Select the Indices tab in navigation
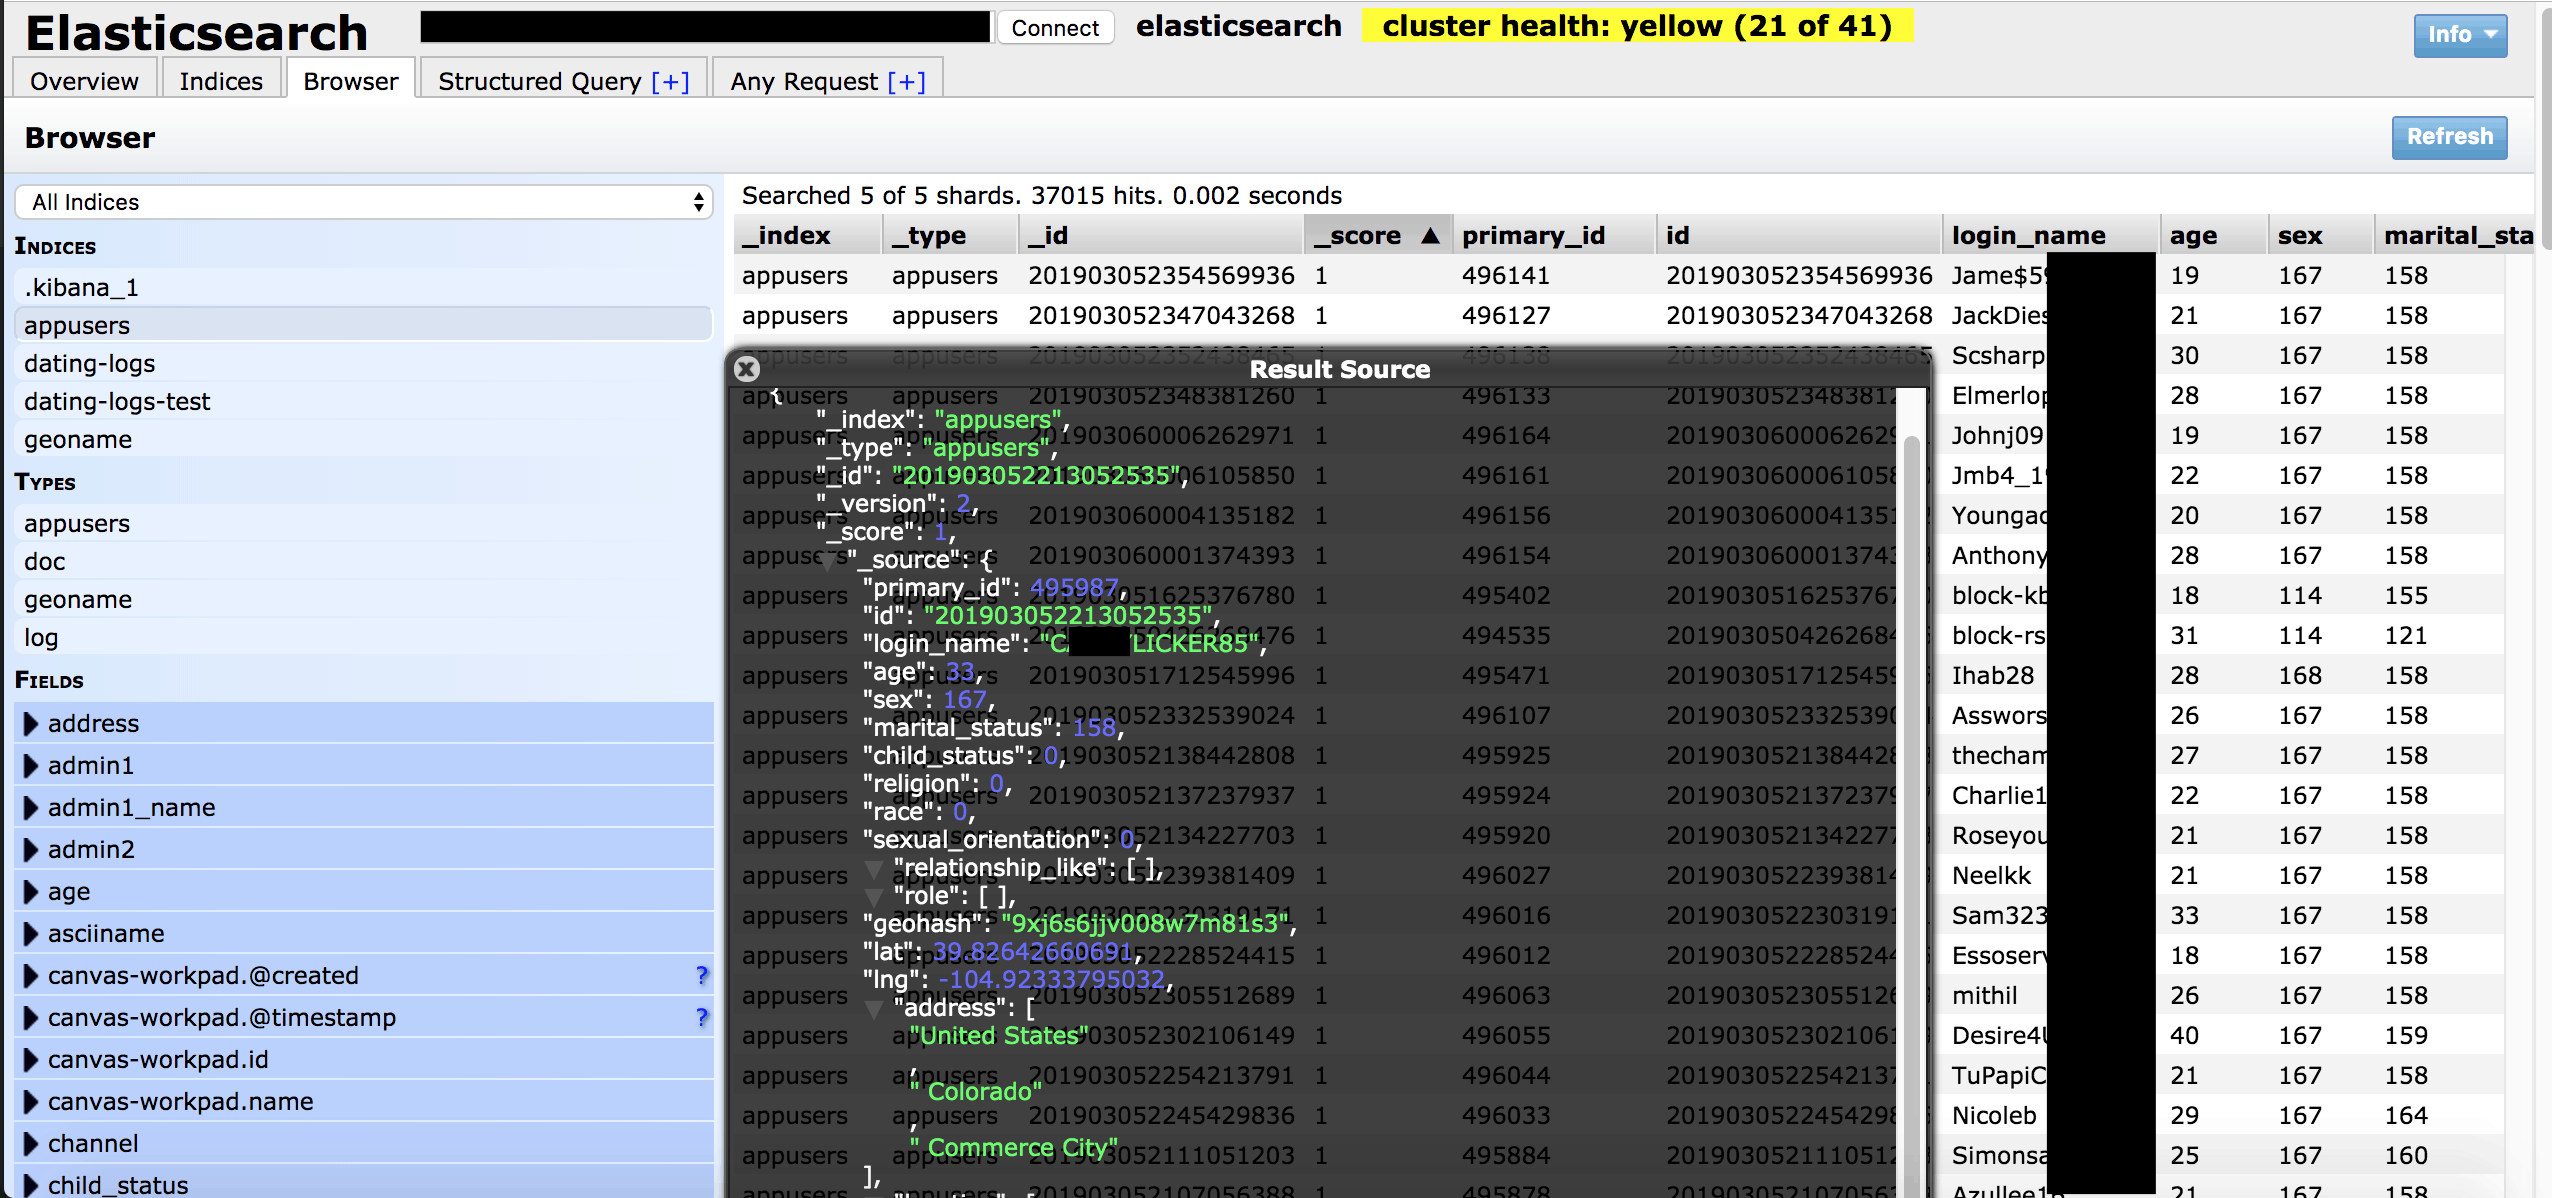This screenshot has width=2552, height=1198. point(218,80)
